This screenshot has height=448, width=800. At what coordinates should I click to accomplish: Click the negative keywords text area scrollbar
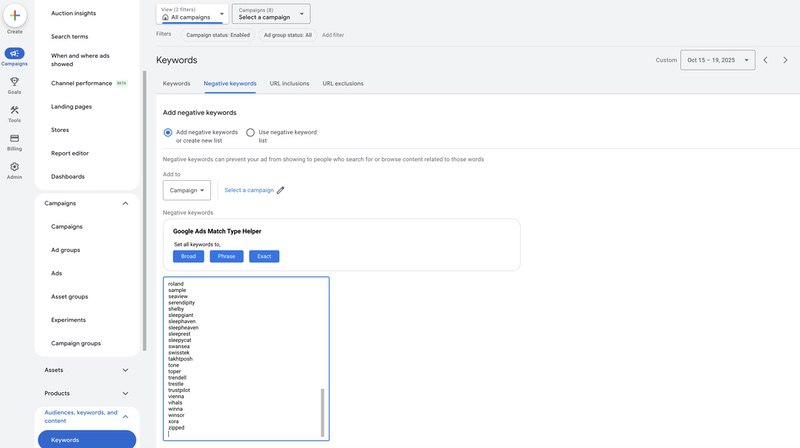[322, 413]
